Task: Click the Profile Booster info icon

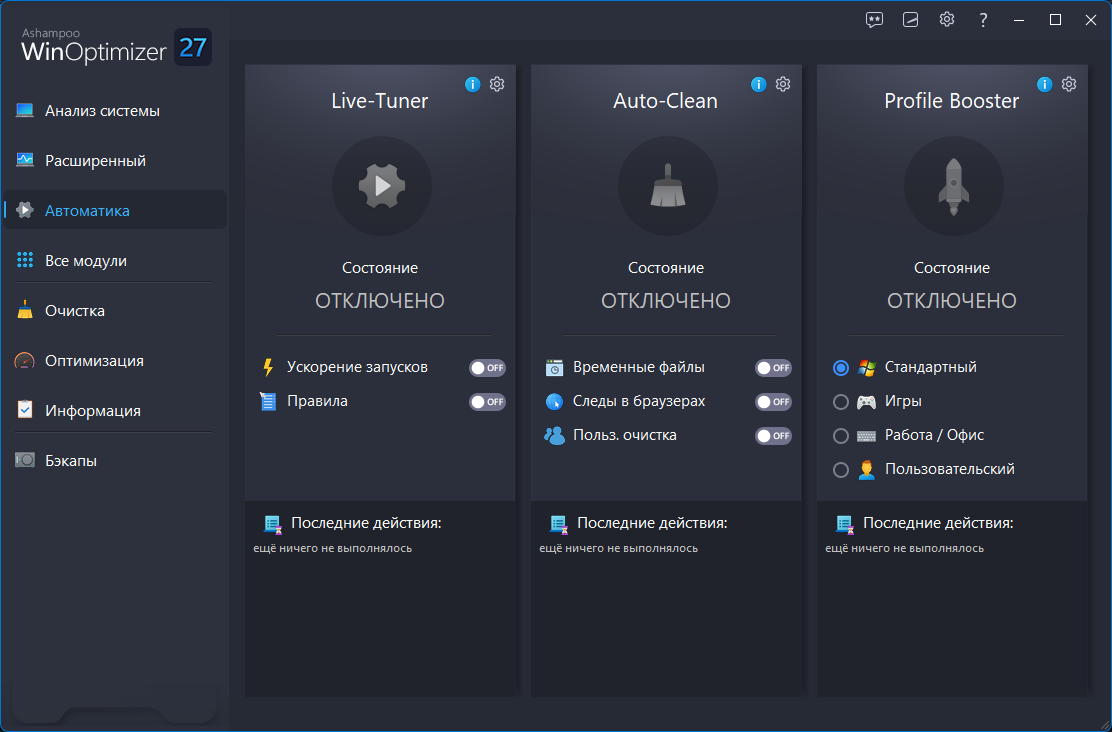Action: click(x=1045, y=84)
